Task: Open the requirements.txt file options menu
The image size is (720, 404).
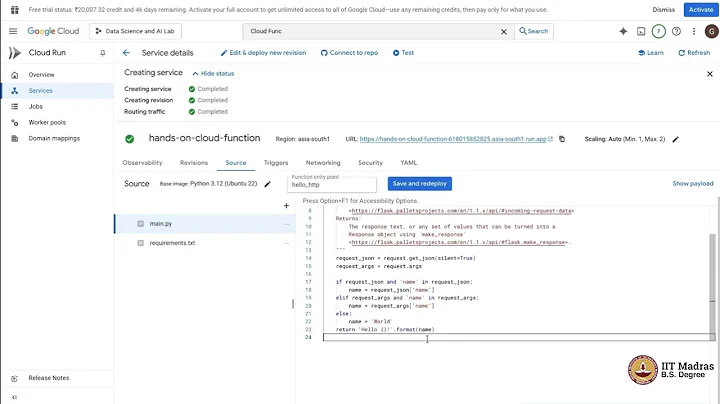Action: click(x=286, y=243)
